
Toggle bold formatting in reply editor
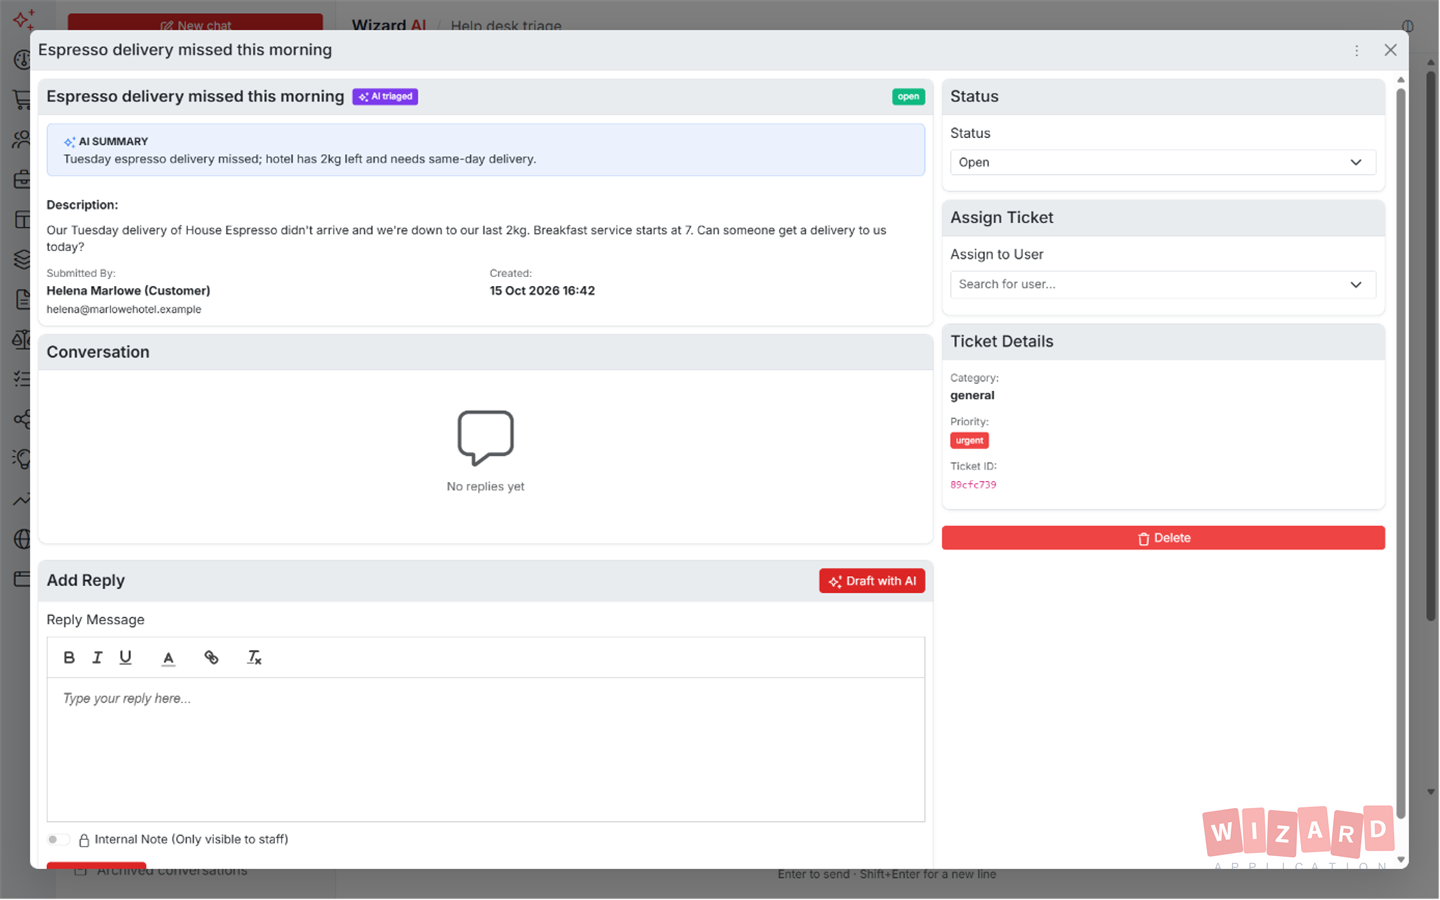click(69, 657)
